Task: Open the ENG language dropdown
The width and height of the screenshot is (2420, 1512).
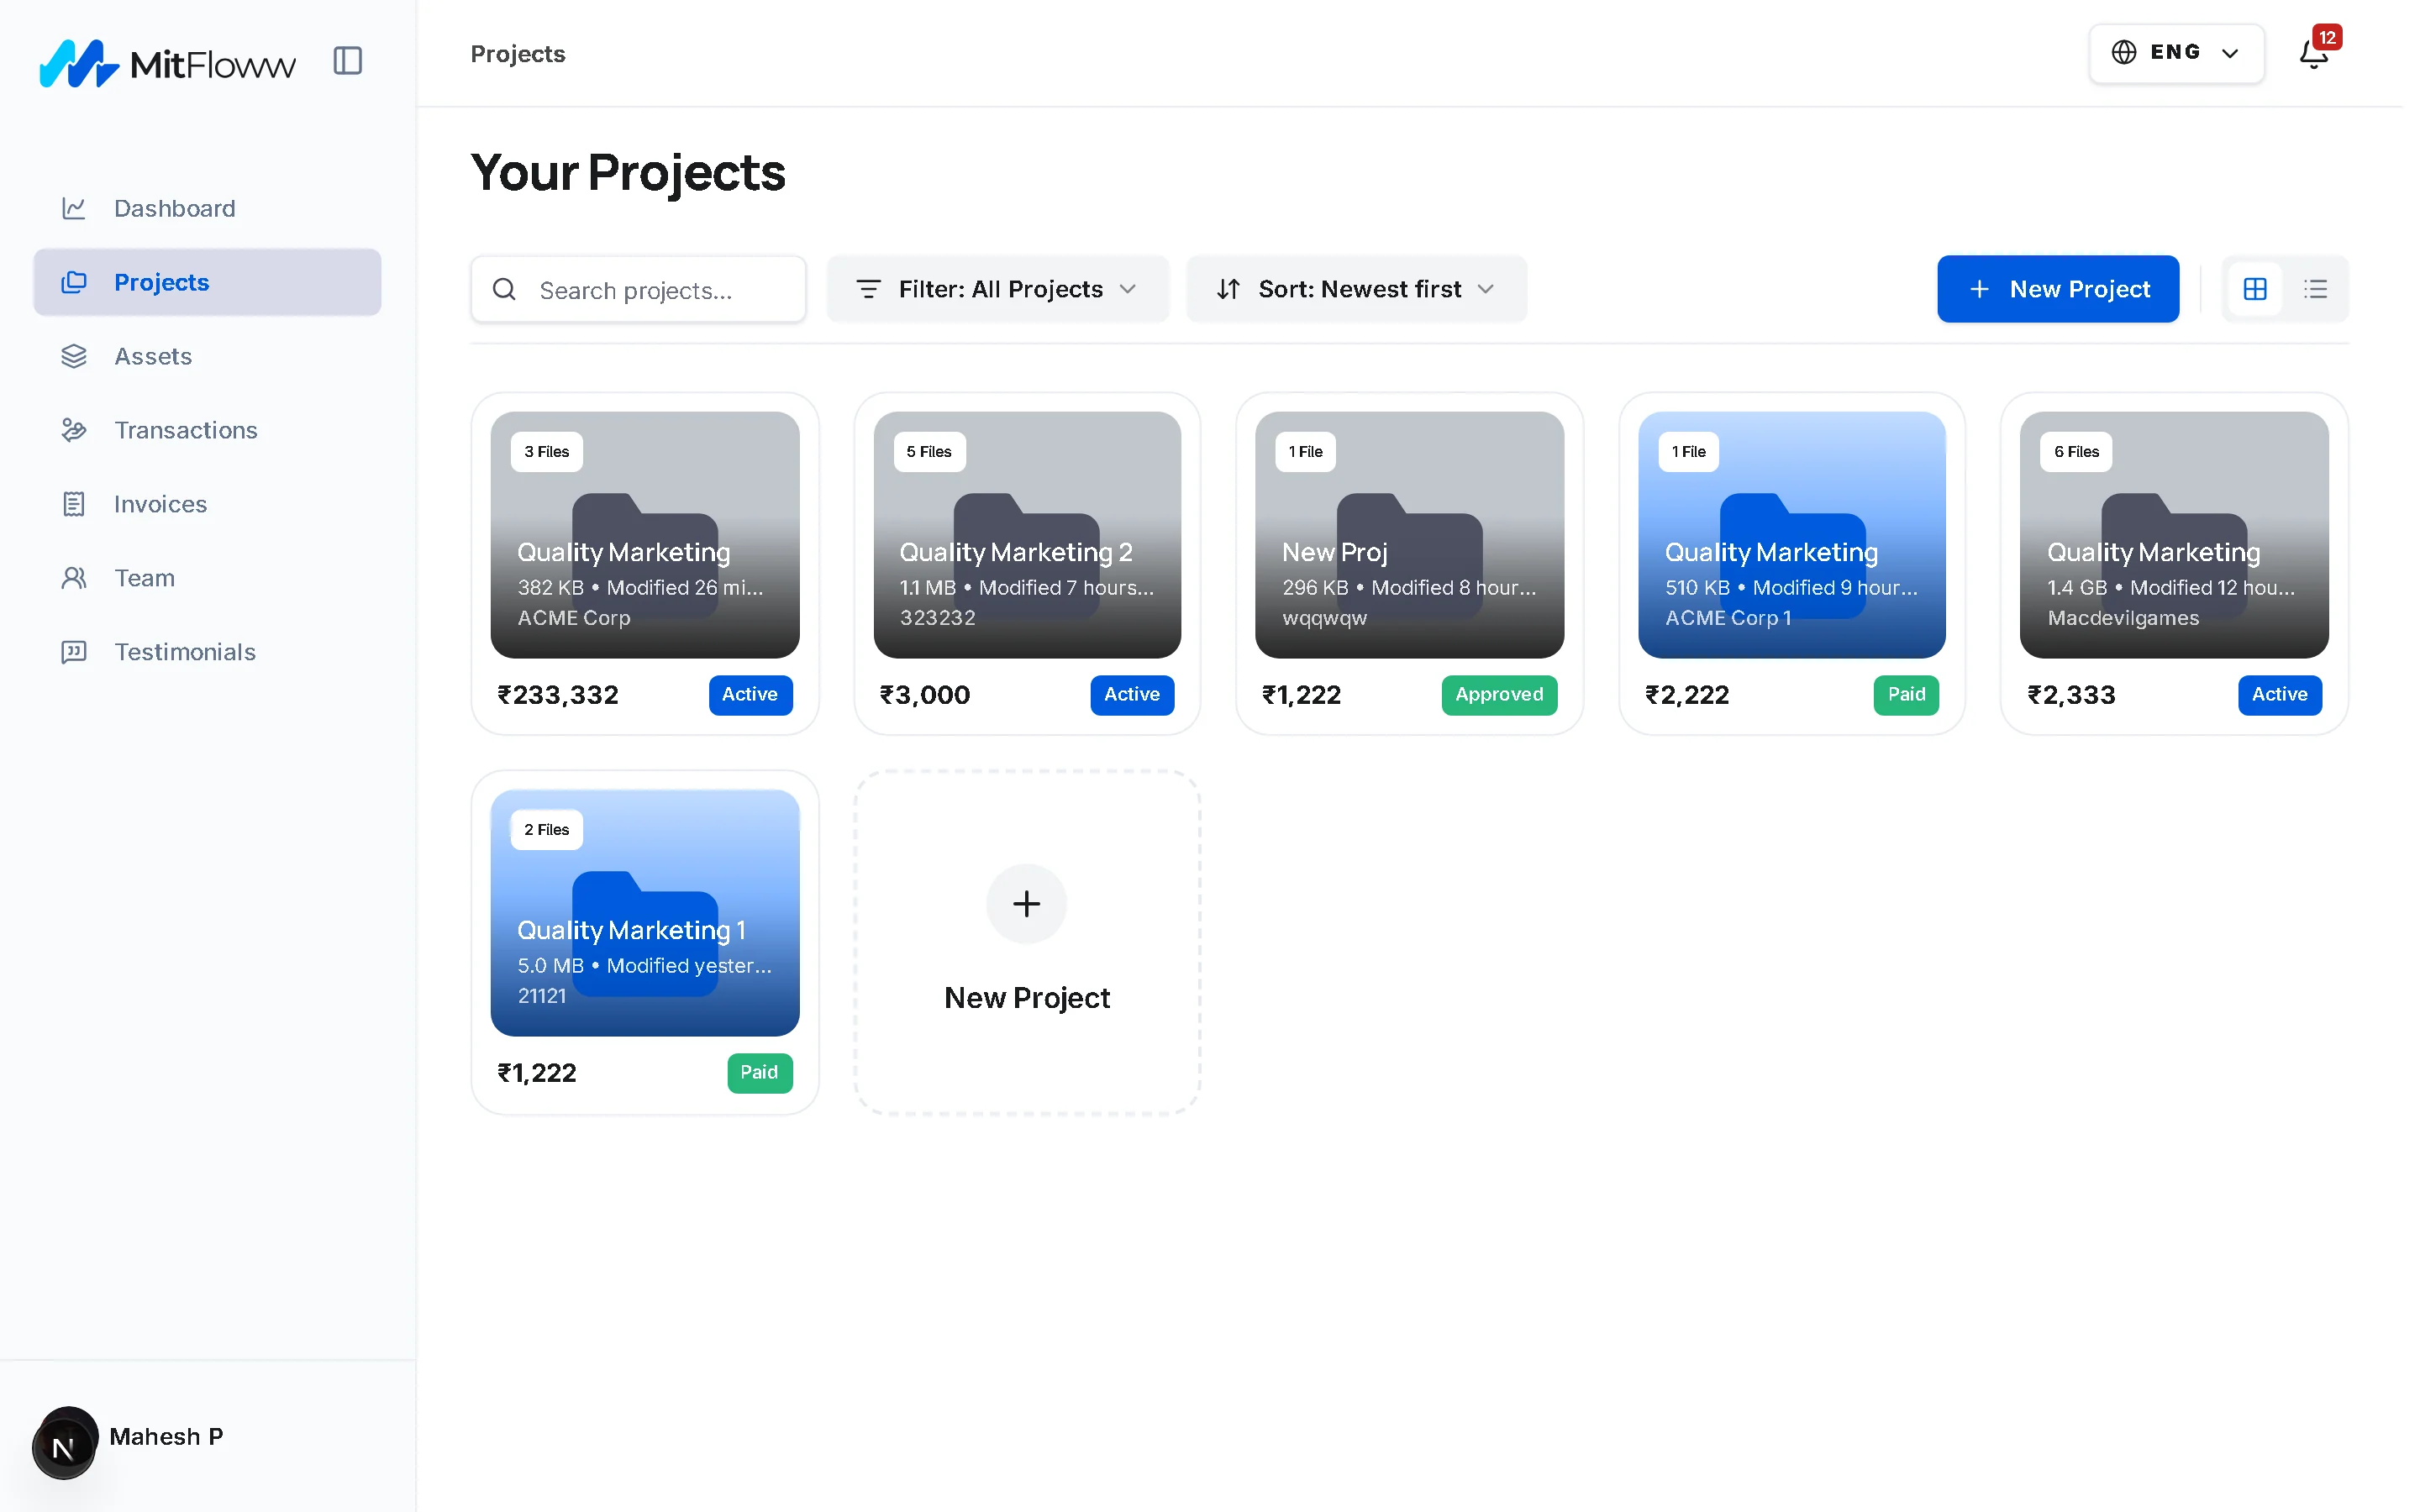Action: [x=2176, y=53]
